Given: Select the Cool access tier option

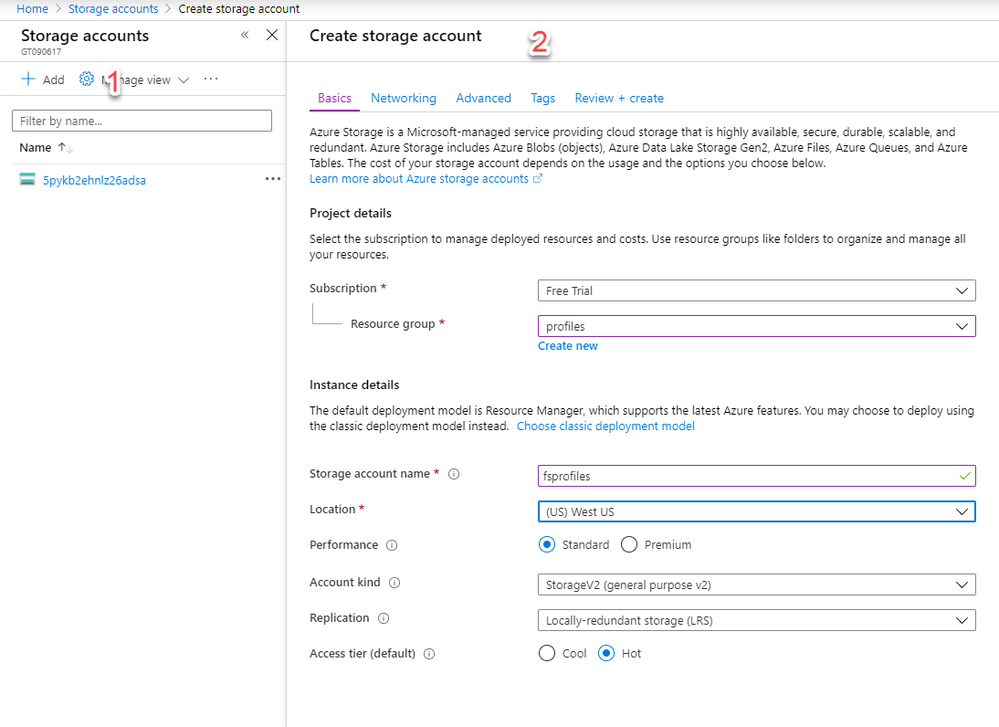Looking at the screenshot, I should 547,653.
